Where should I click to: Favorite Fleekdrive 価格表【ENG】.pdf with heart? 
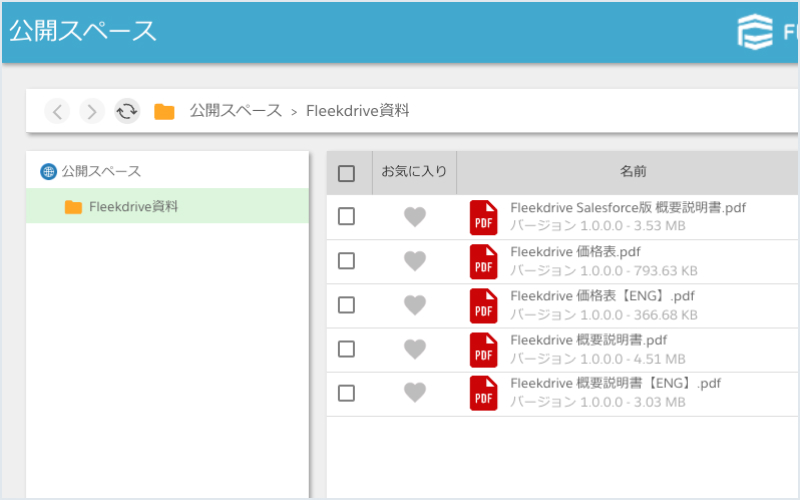415,305
